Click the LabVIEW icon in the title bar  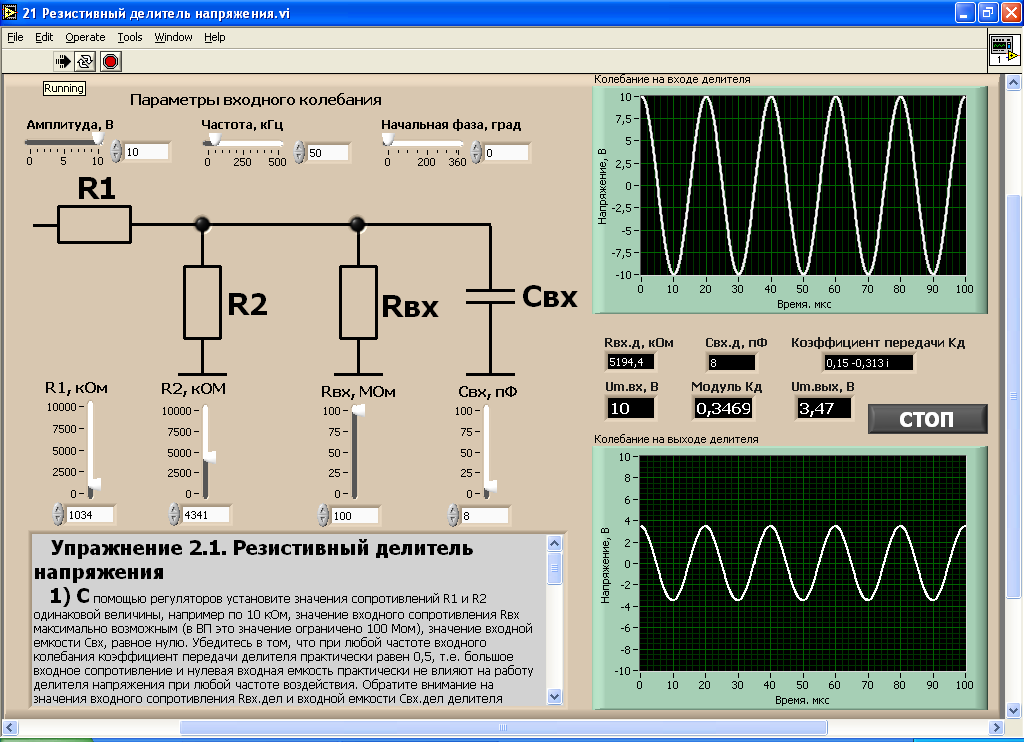tap(10, 12)
